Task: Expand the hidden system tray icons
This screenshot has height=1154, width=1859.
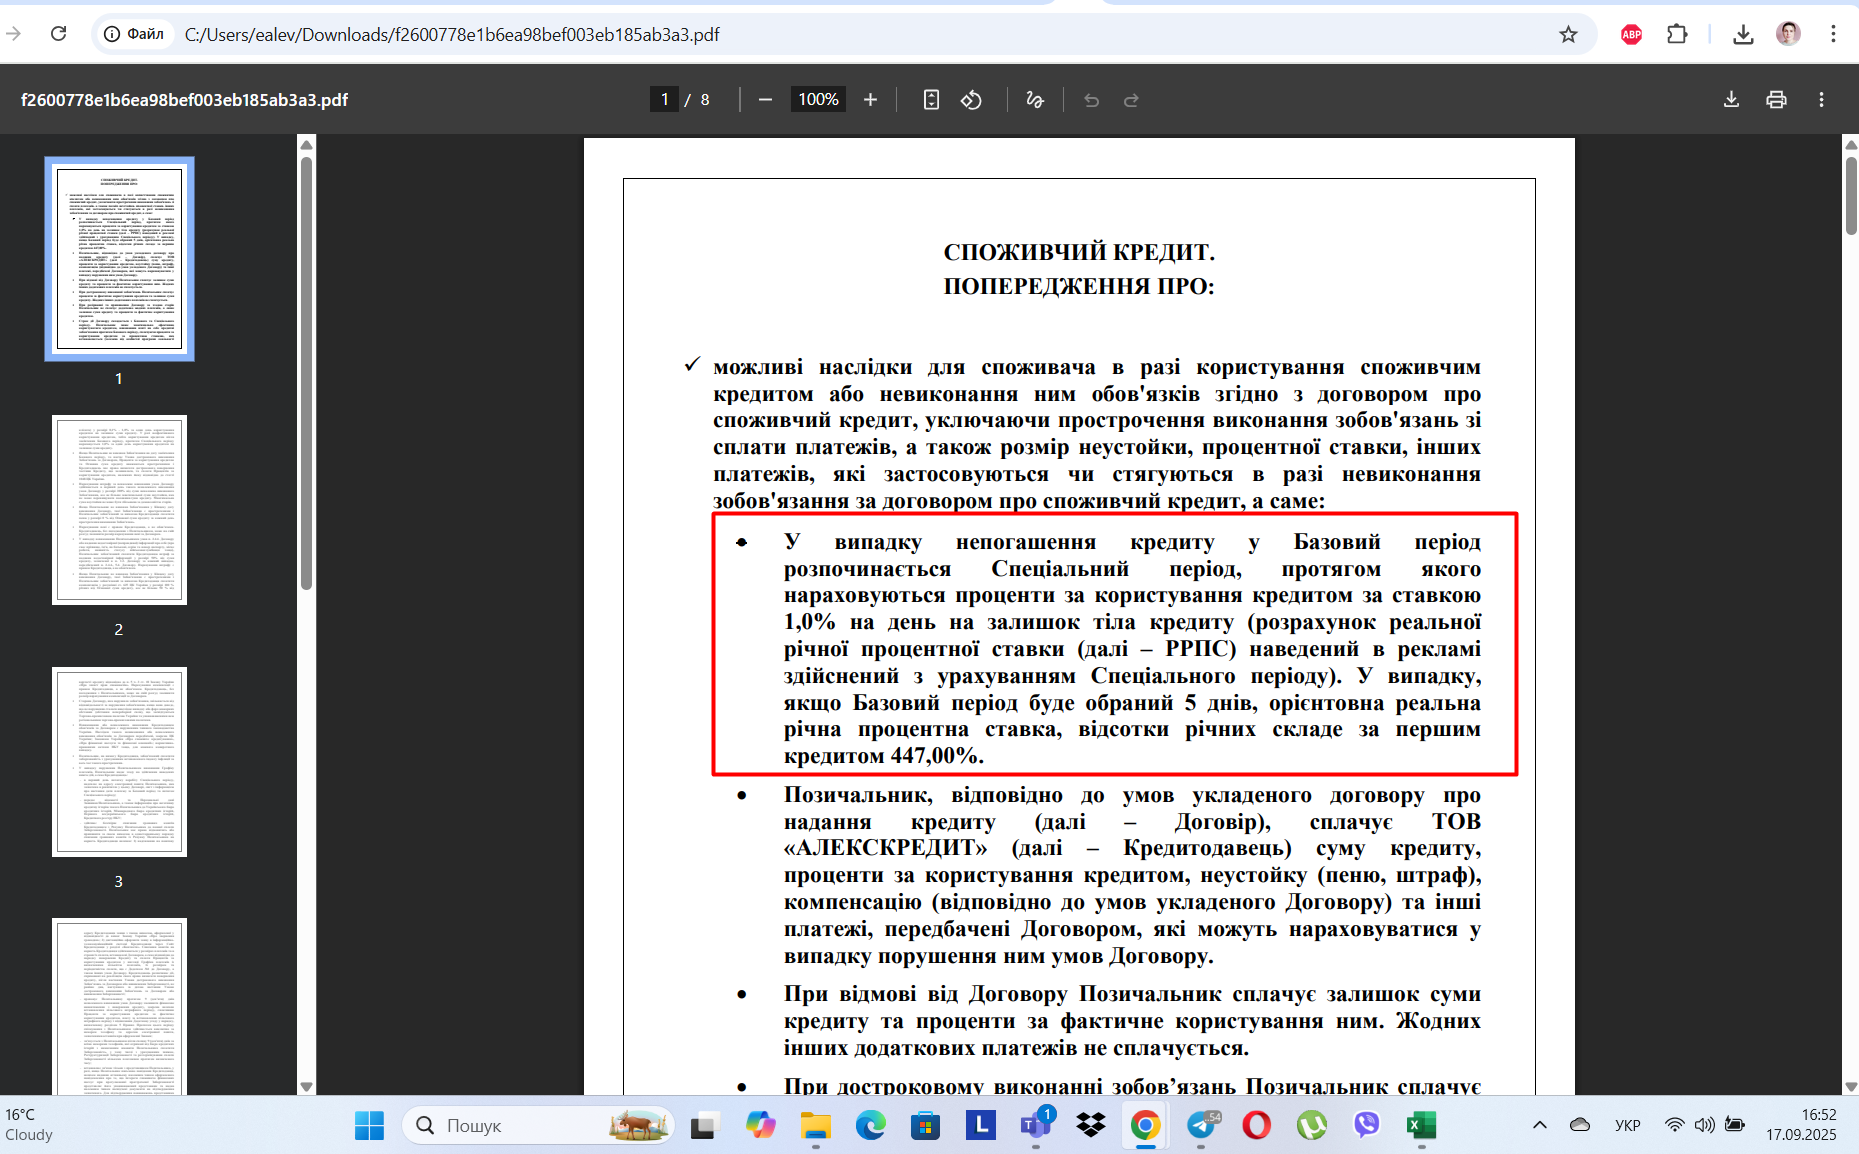Action: (x=1540, y=1125)
